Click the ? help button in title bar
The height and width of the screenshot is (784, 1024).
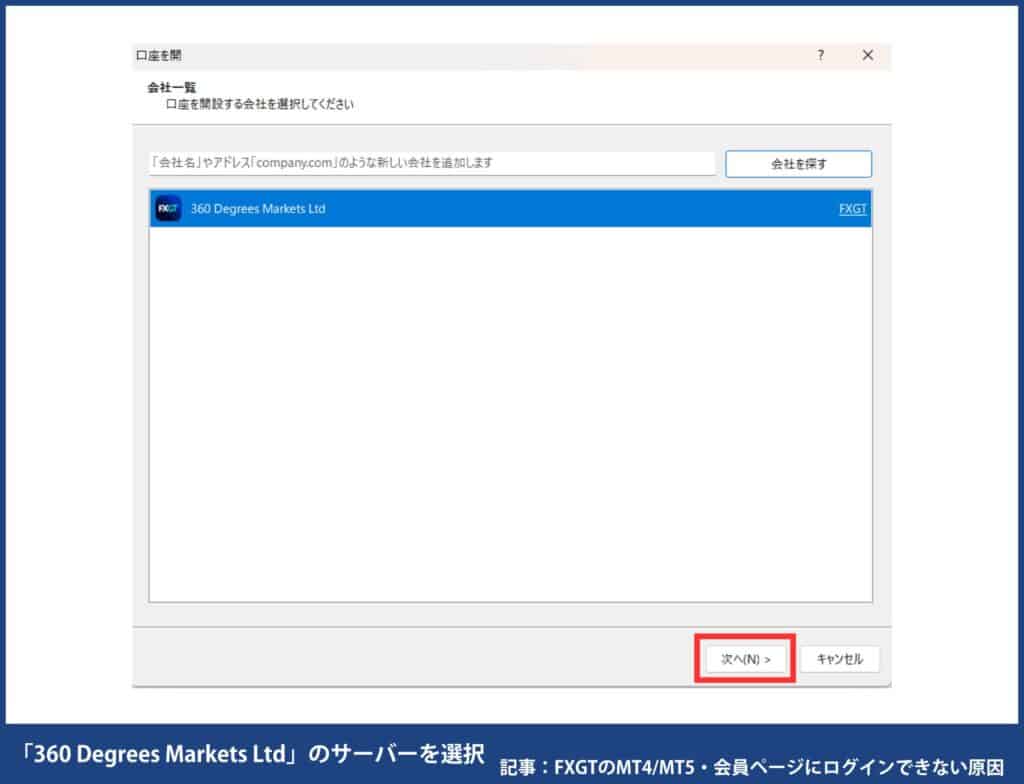click(820, 56)
